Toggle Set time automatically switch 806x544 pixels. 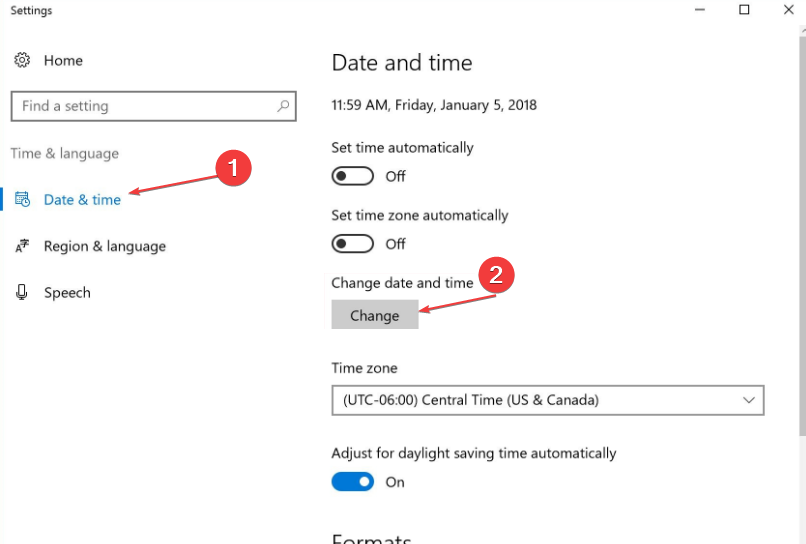353,176
